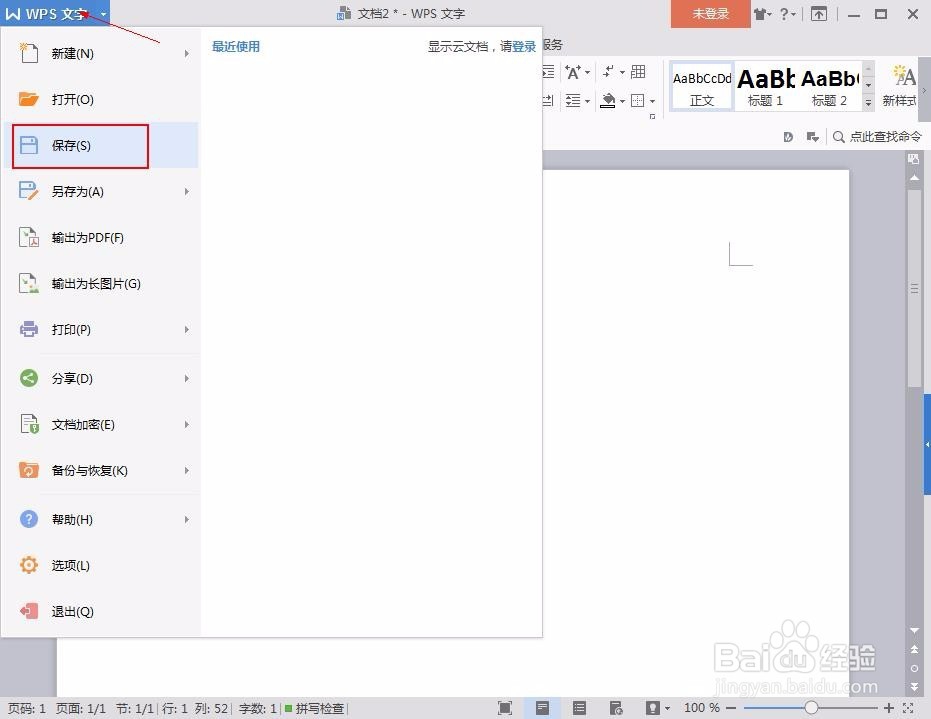Open the 文档加密(E) menu entry
Image resolution: width=931 pixels, height=719 pixels.
pos(100,425)
